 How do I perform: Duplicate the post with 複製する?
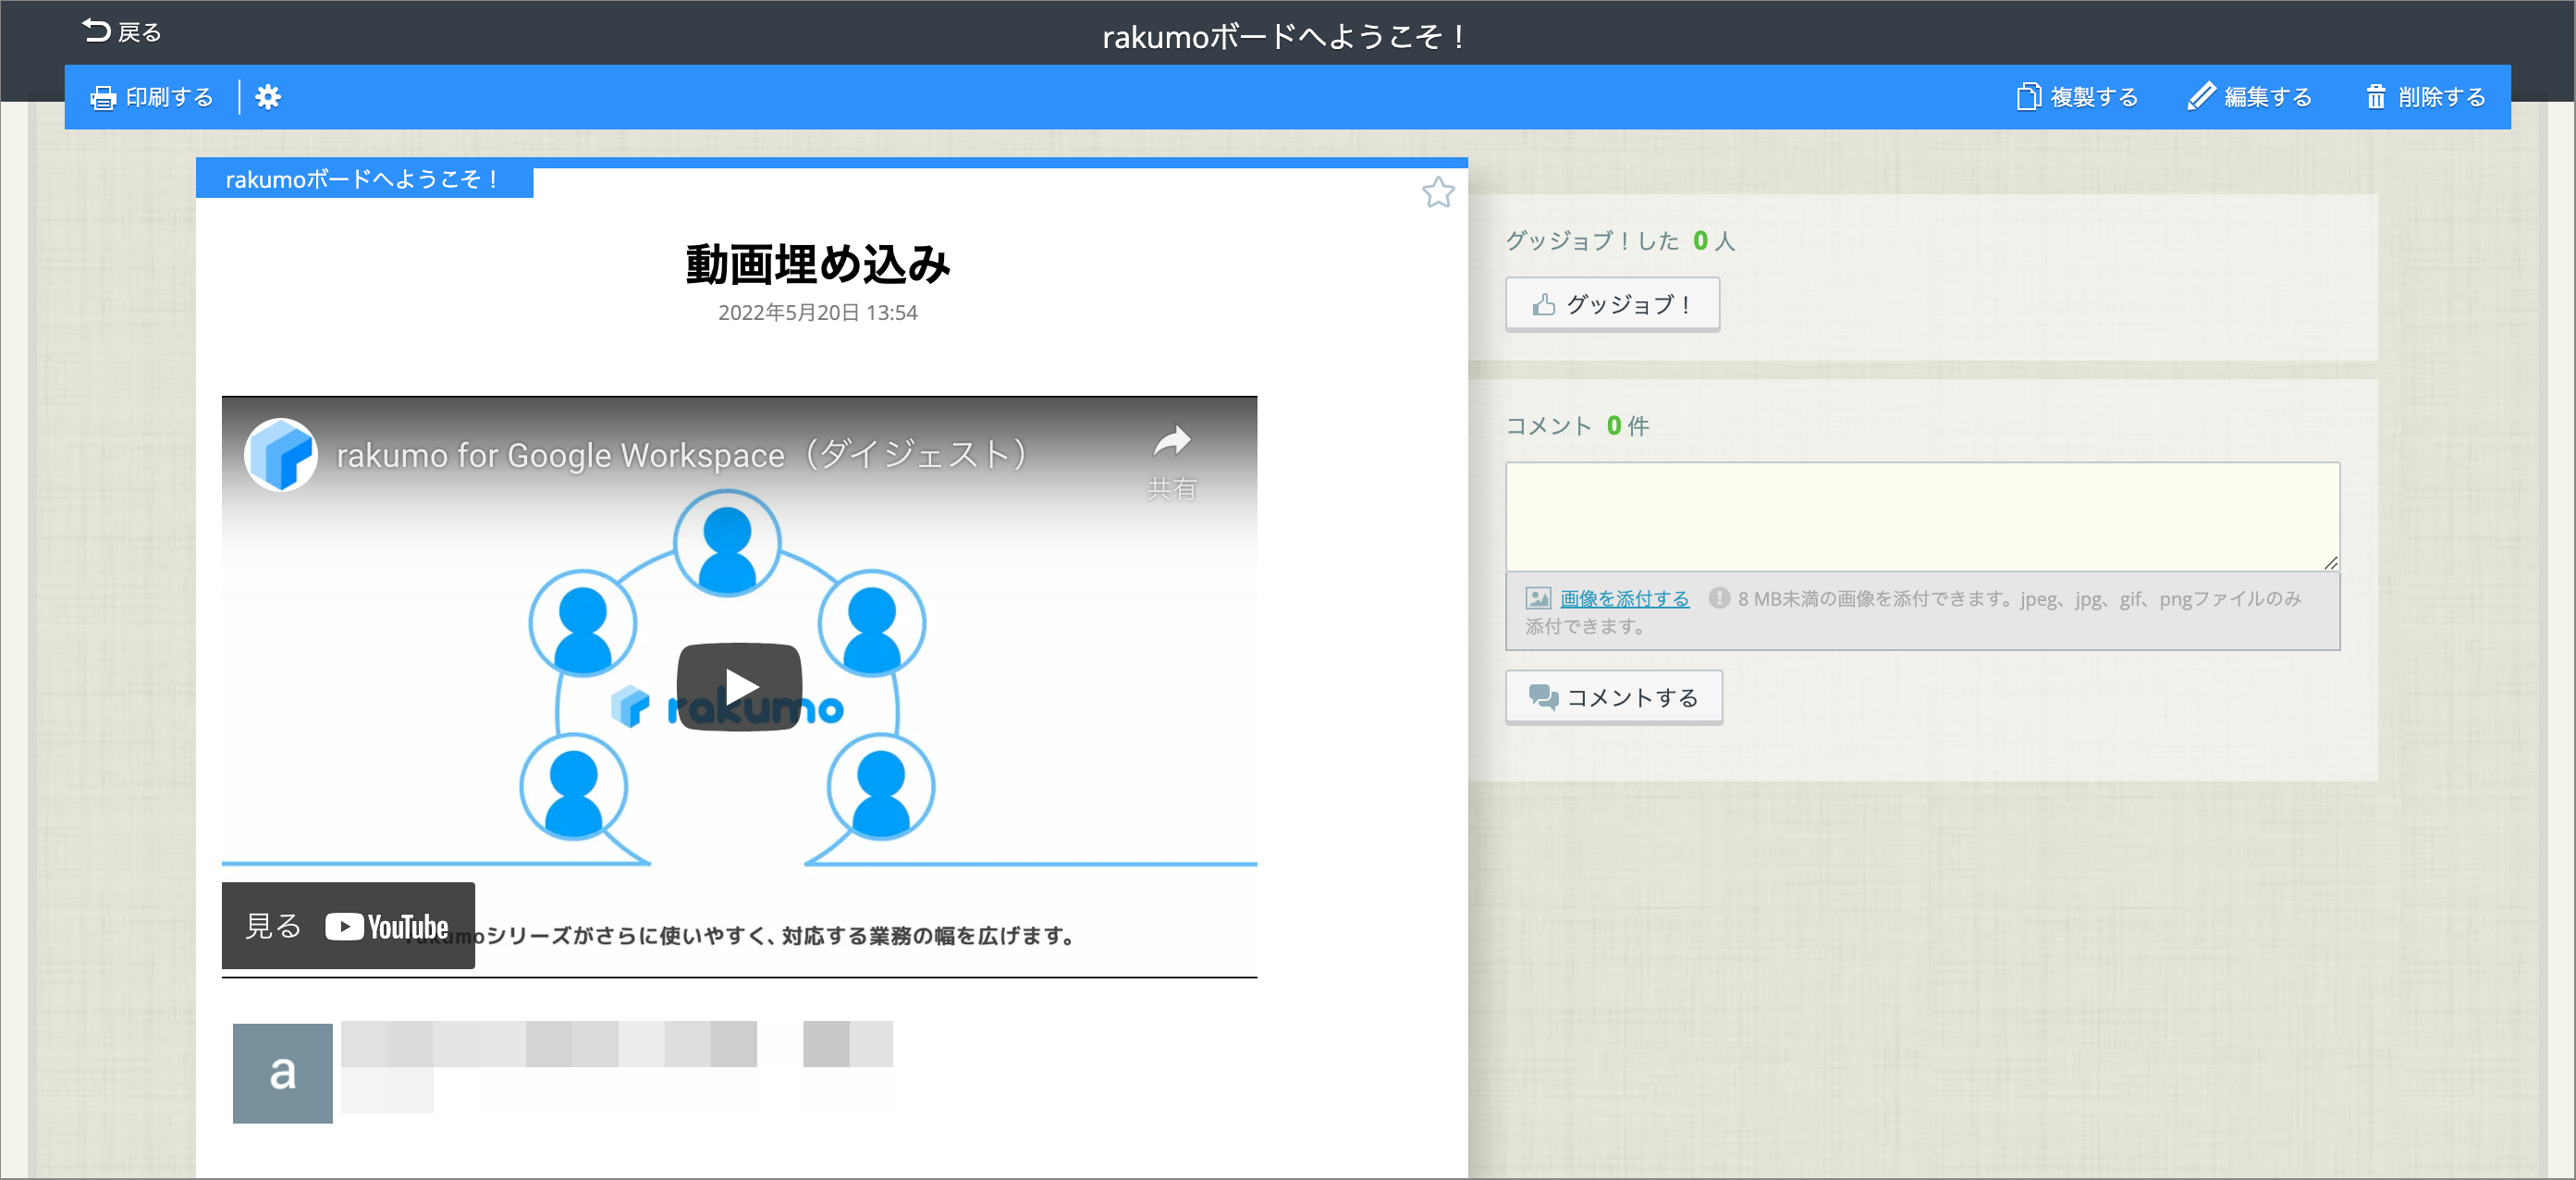point(2077,97)
